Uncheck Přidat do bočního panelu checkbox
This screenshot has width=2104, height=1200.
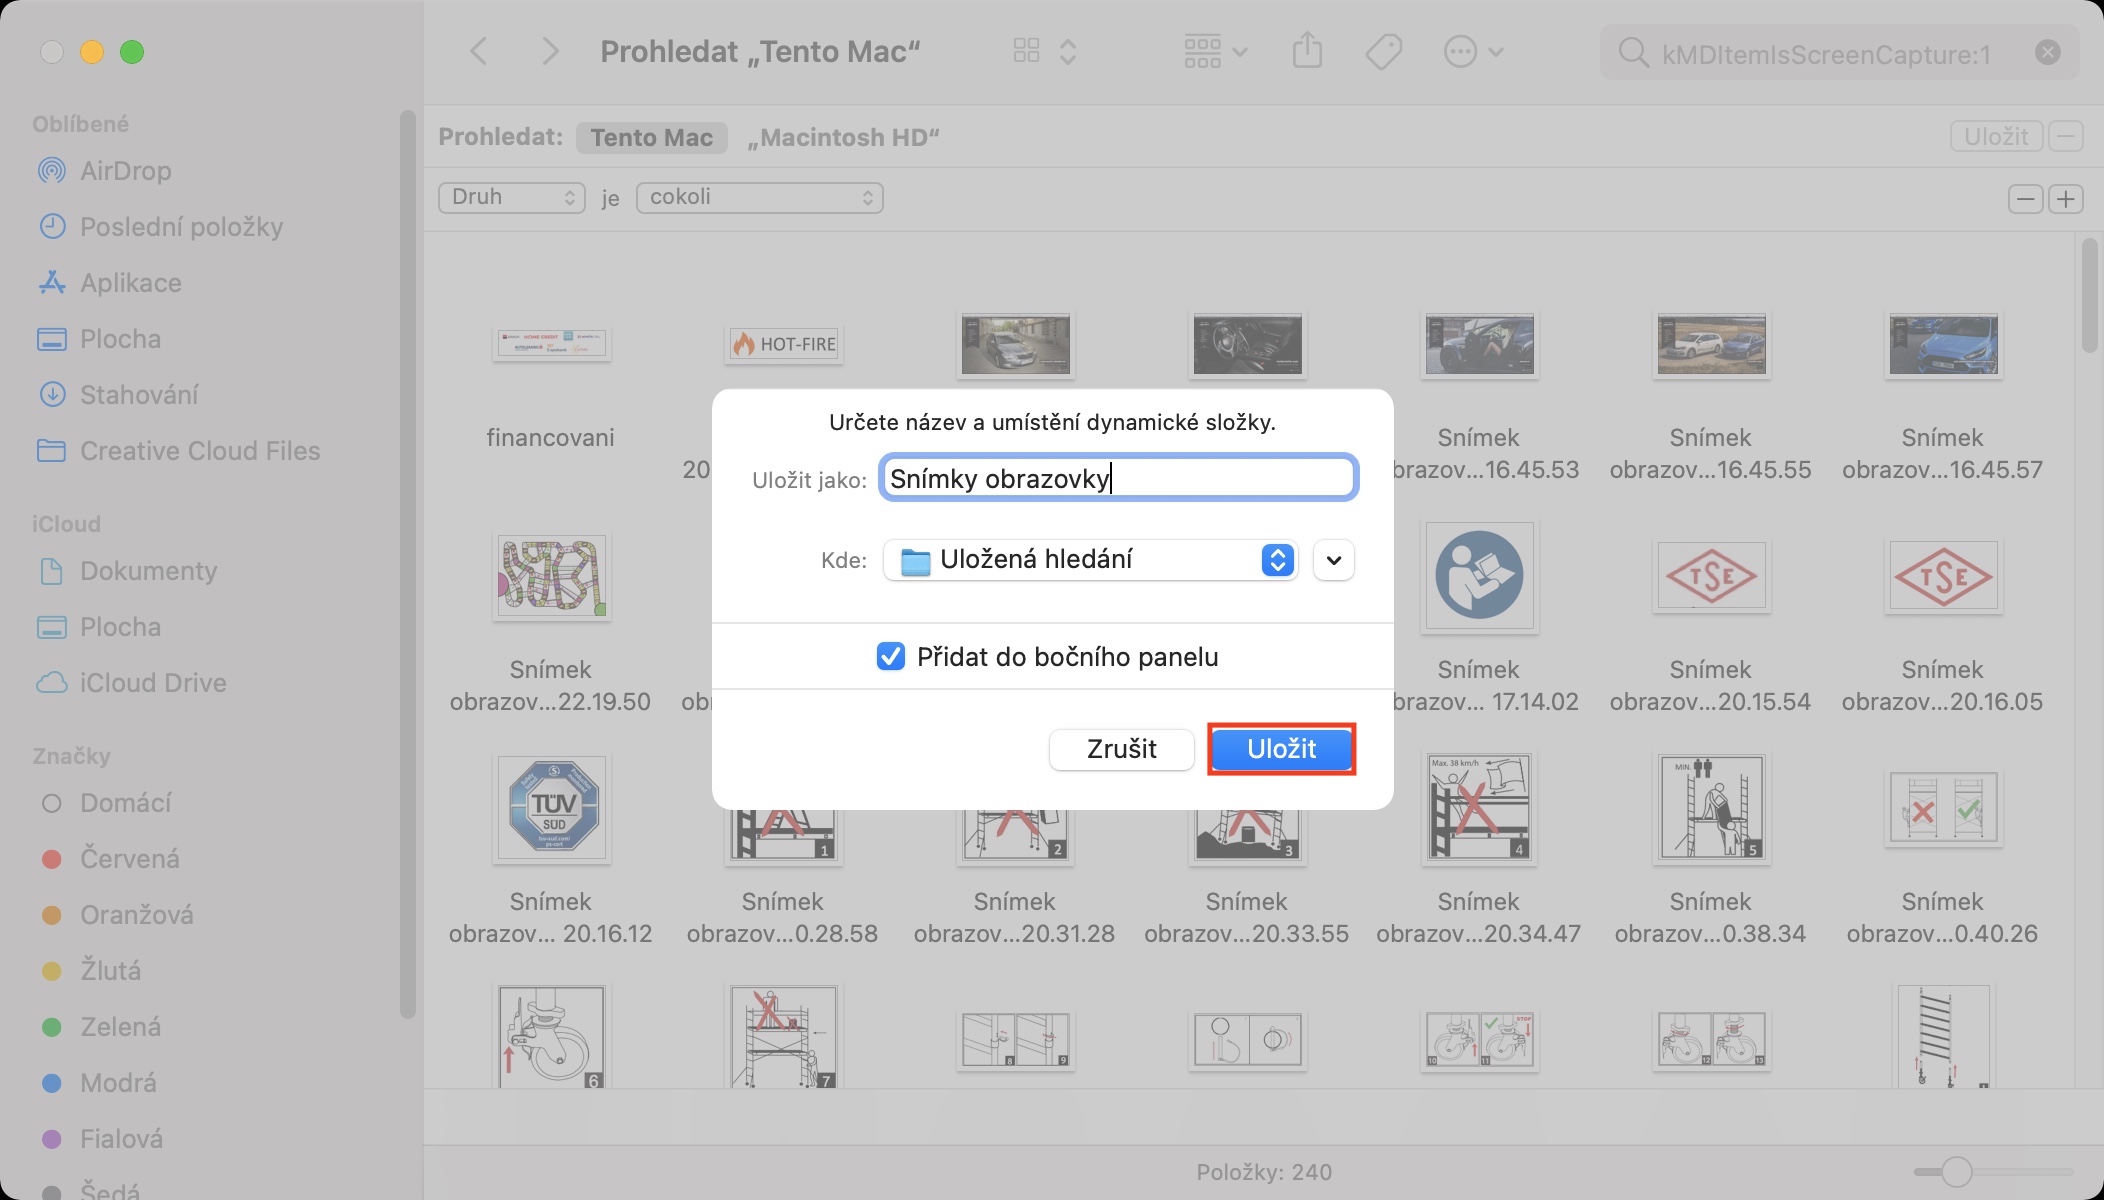click(x=890, y=656)
